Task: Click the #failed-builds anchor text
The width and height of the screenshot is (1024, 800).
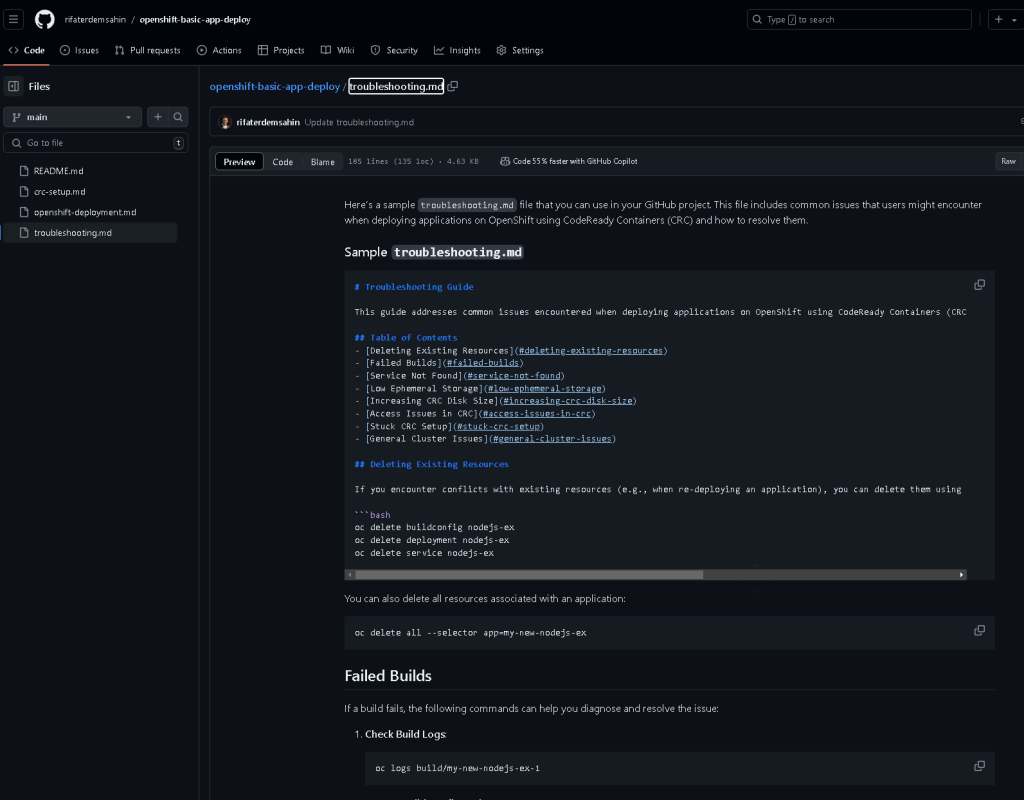Action: 483,363
